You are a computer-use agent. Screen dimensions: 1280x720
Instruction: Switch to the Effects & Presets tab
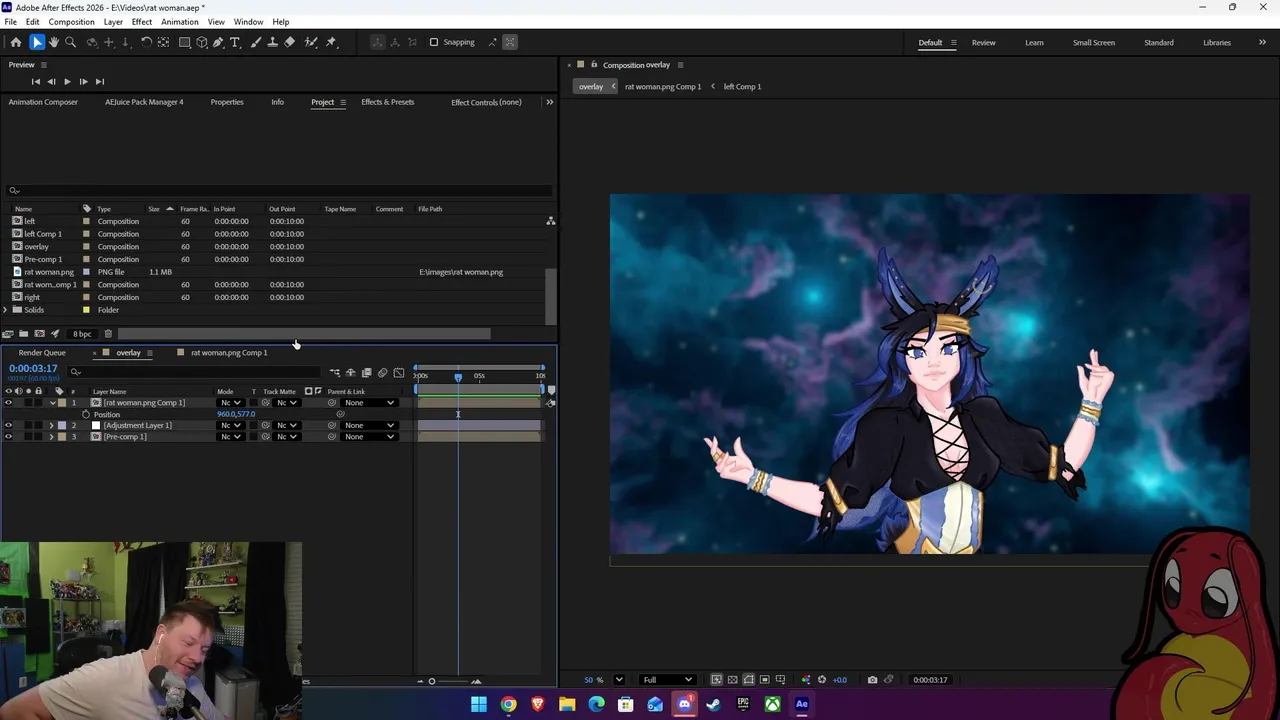pyautogui.click(x=387, y=102)
